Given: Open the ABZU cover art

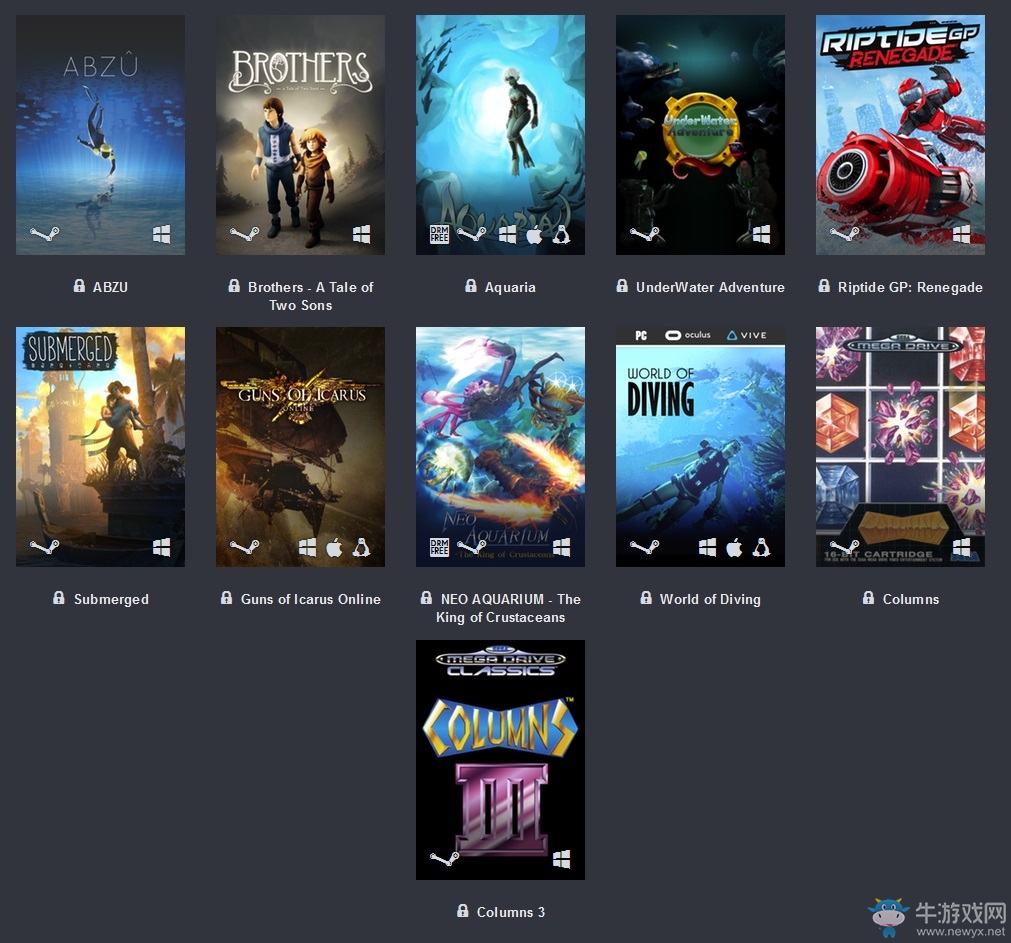Looking at the screenshot, I should [x=101, y=135].
